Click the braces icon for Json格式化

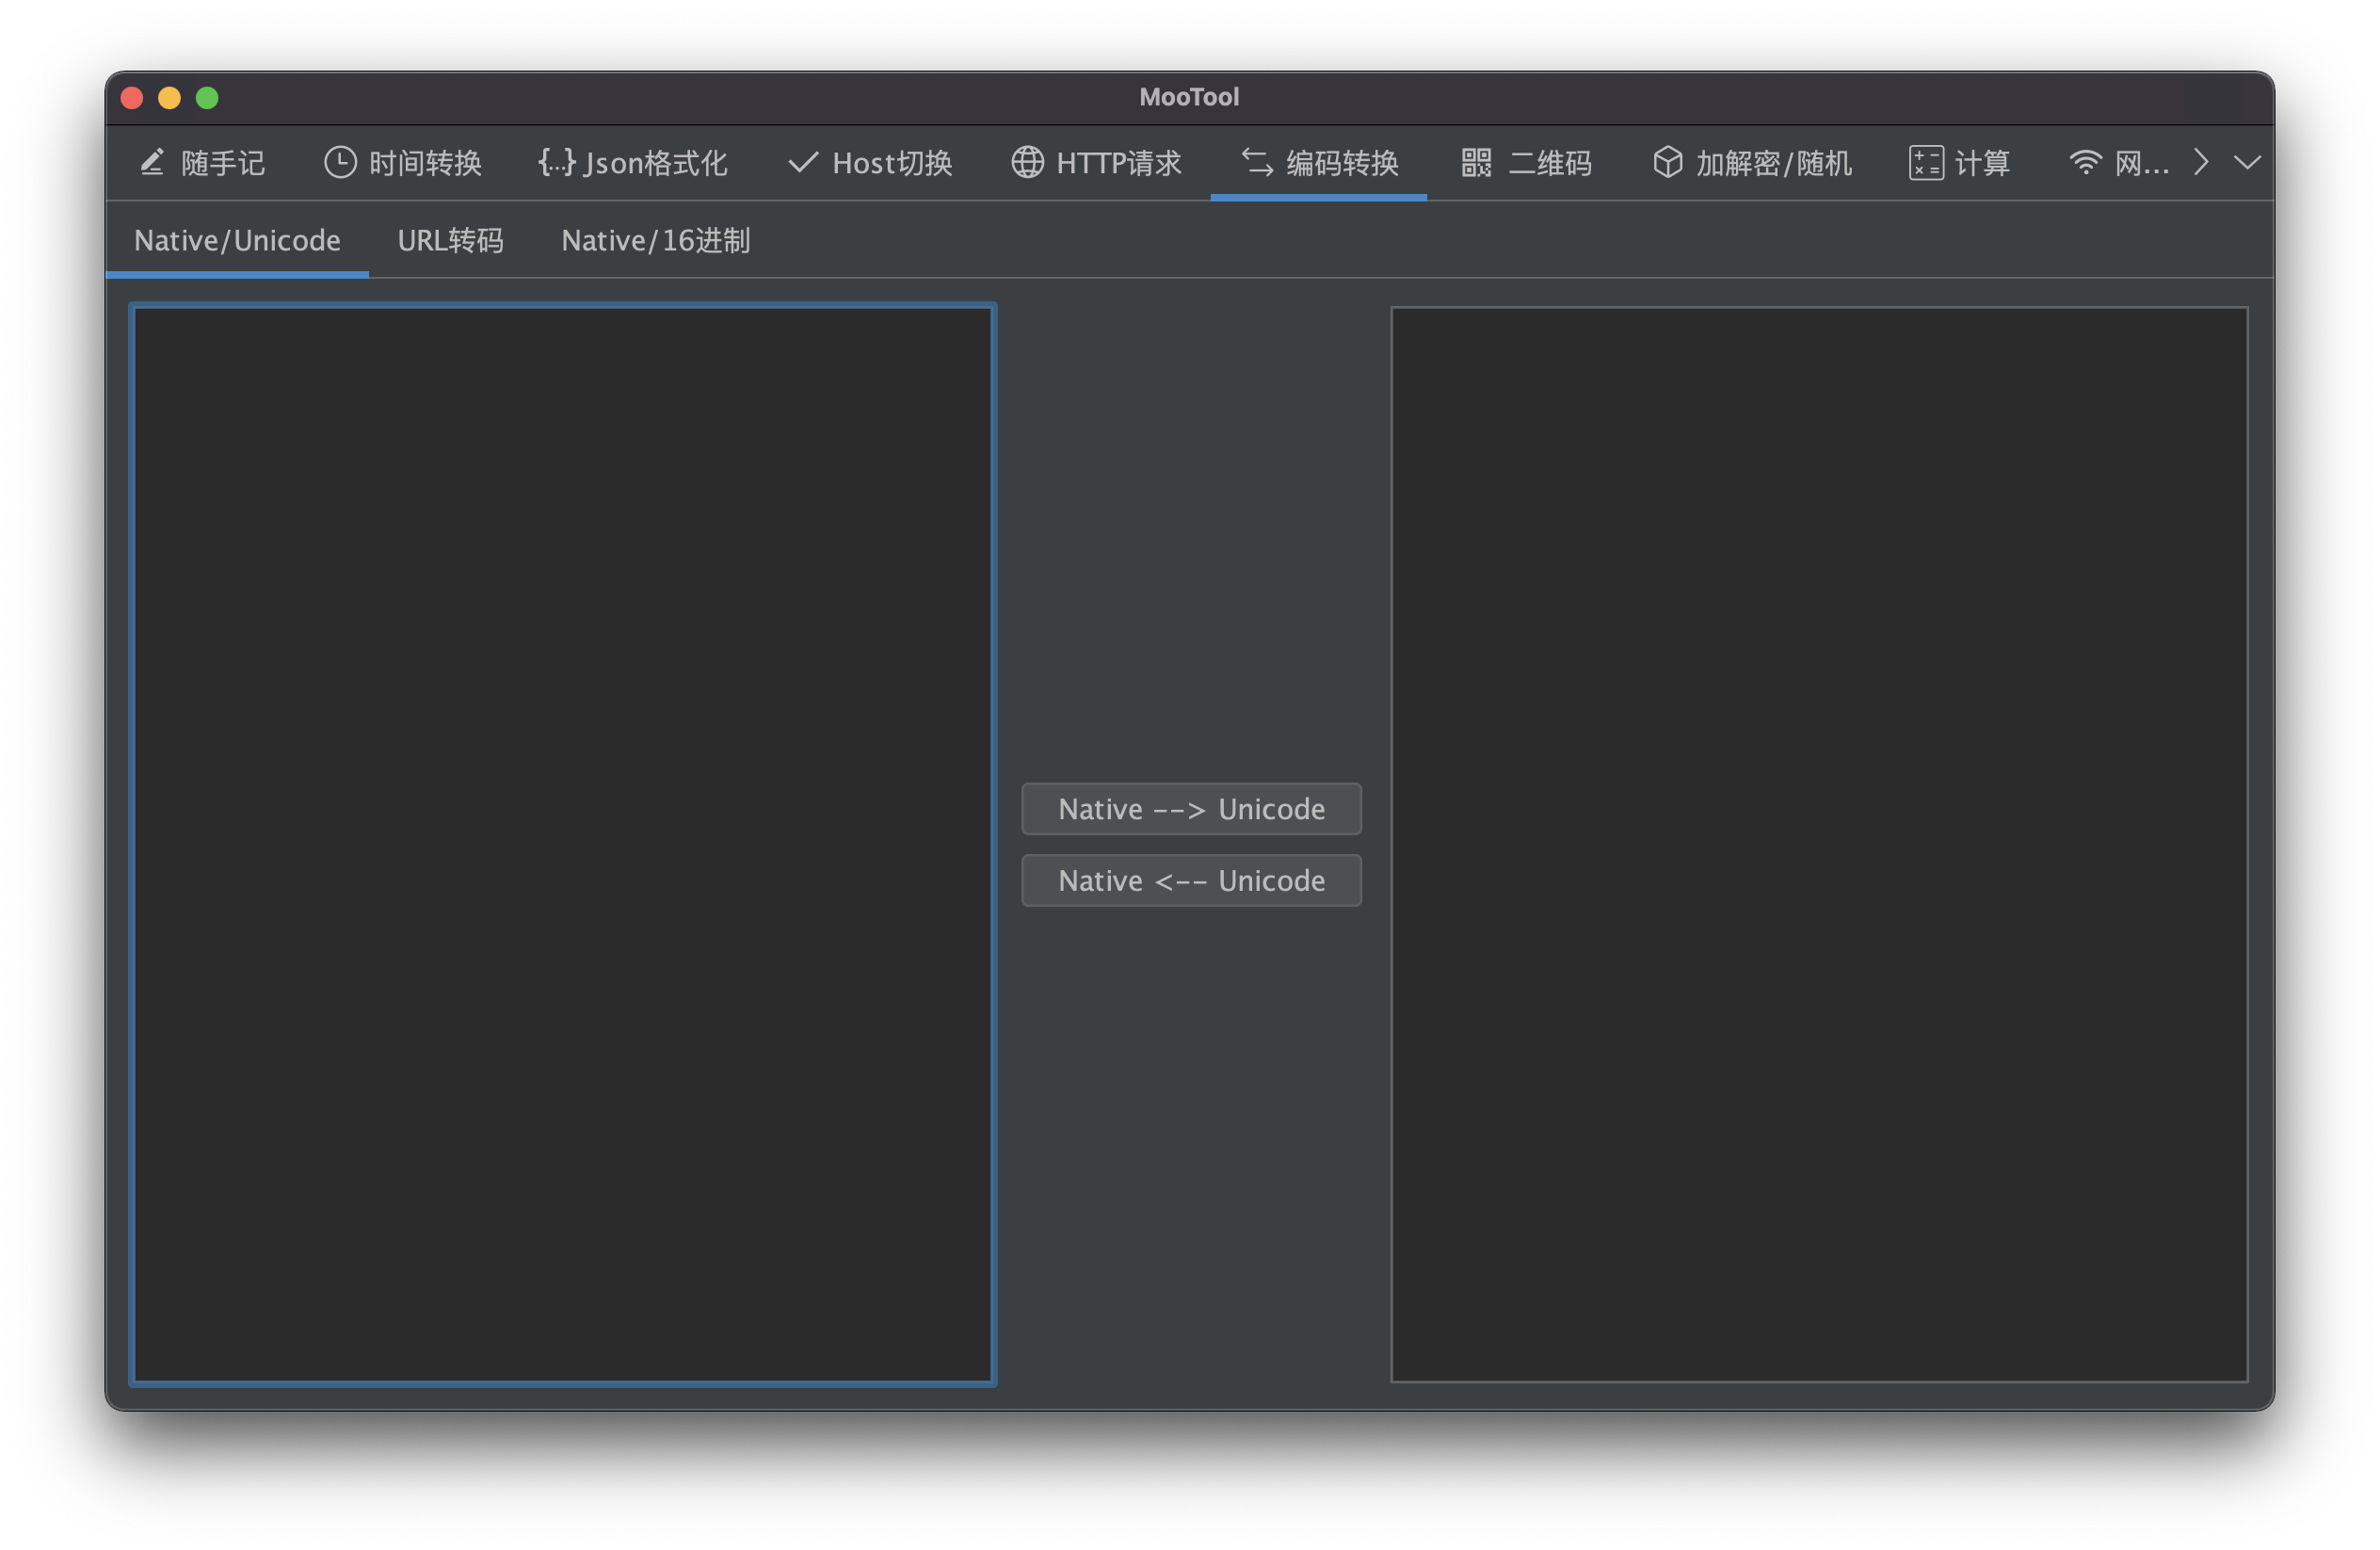click(557, 162)
